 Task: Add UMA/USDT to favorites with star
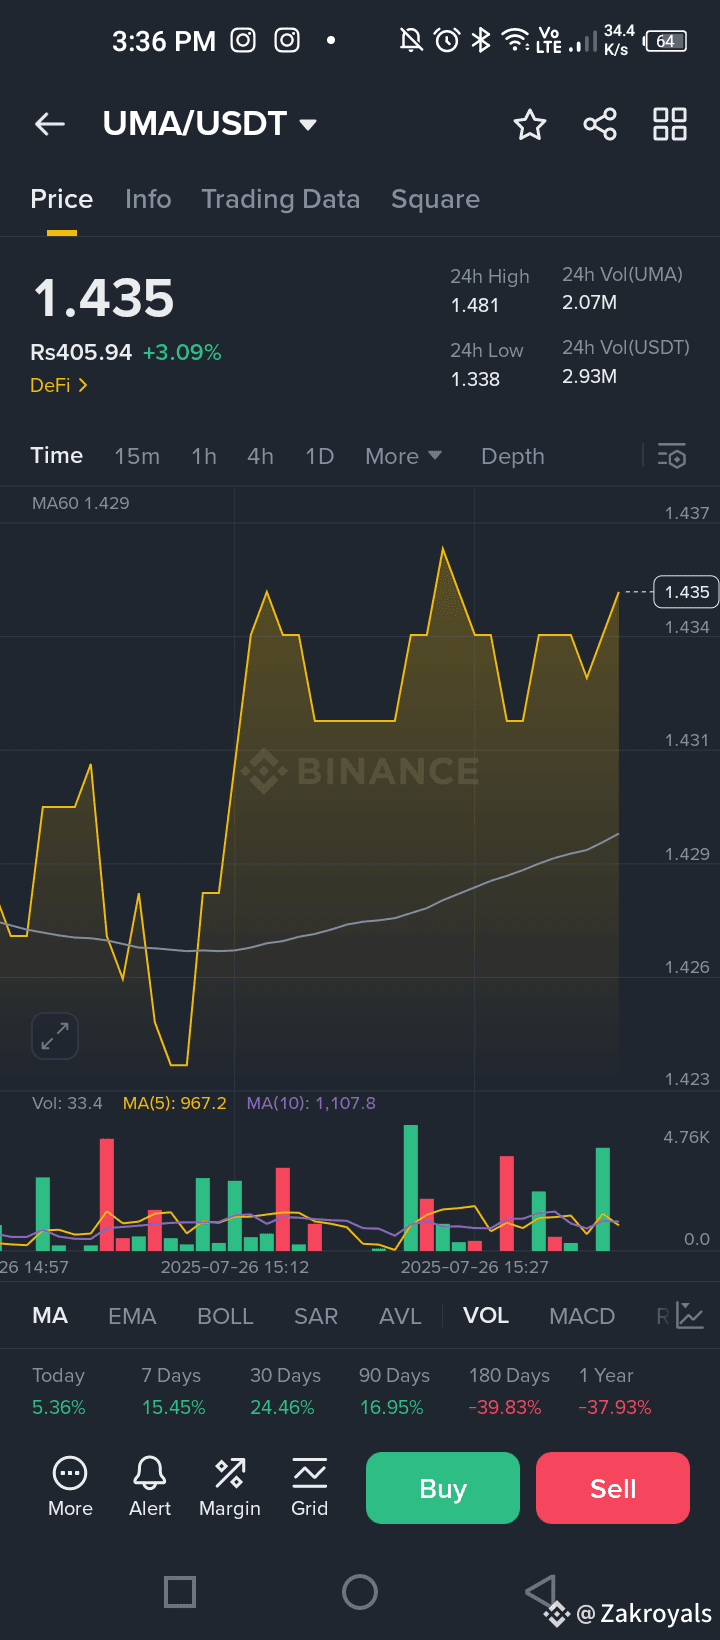529,125
